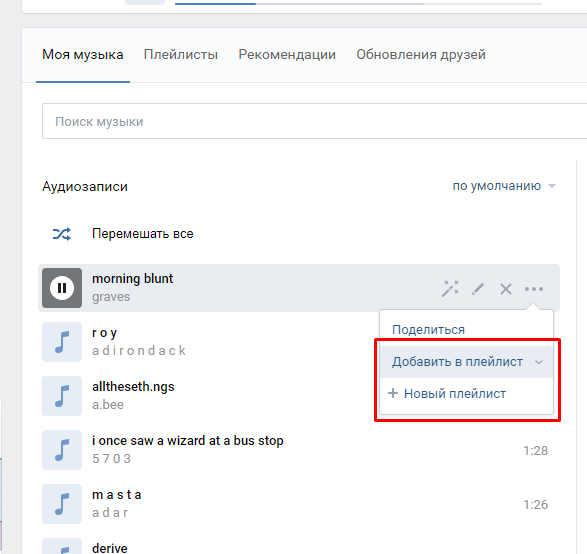Focus the Поиск музыки search field
587x554 pixels.
coord(314,121)
